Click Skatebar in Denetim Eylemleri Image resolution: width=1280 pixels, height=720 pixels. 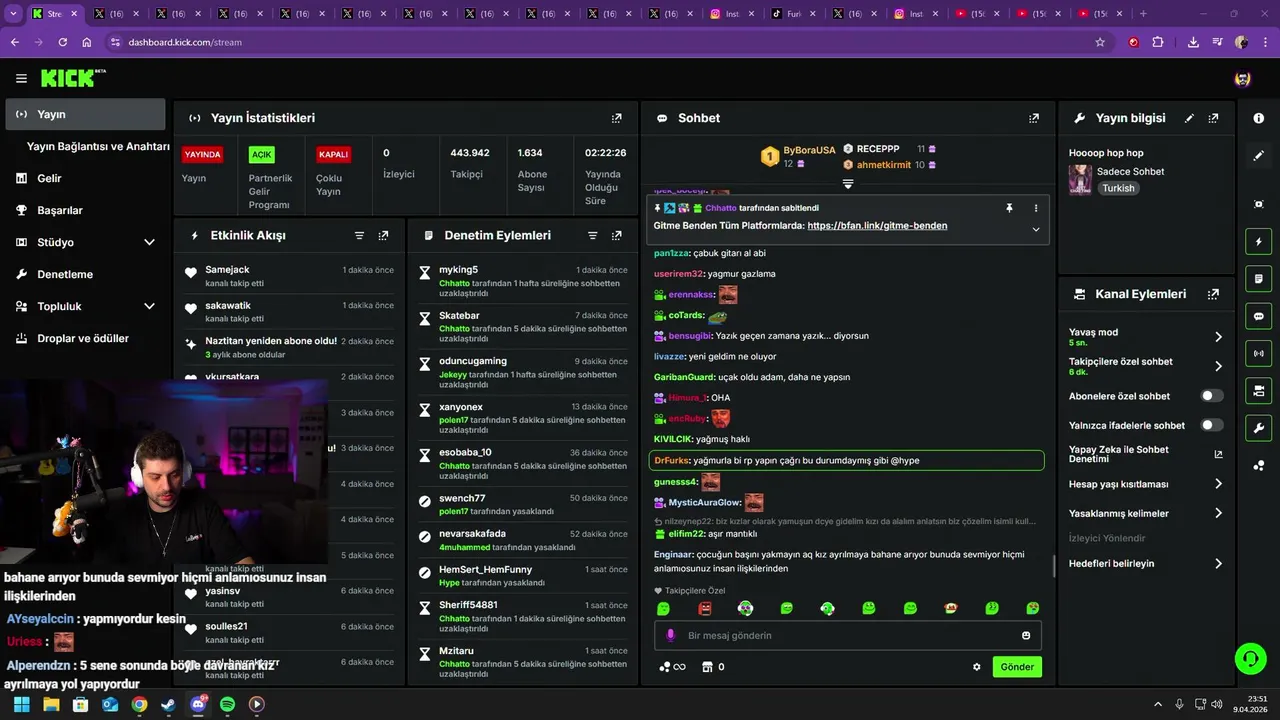pyautogui.click(x=459, y=316)
